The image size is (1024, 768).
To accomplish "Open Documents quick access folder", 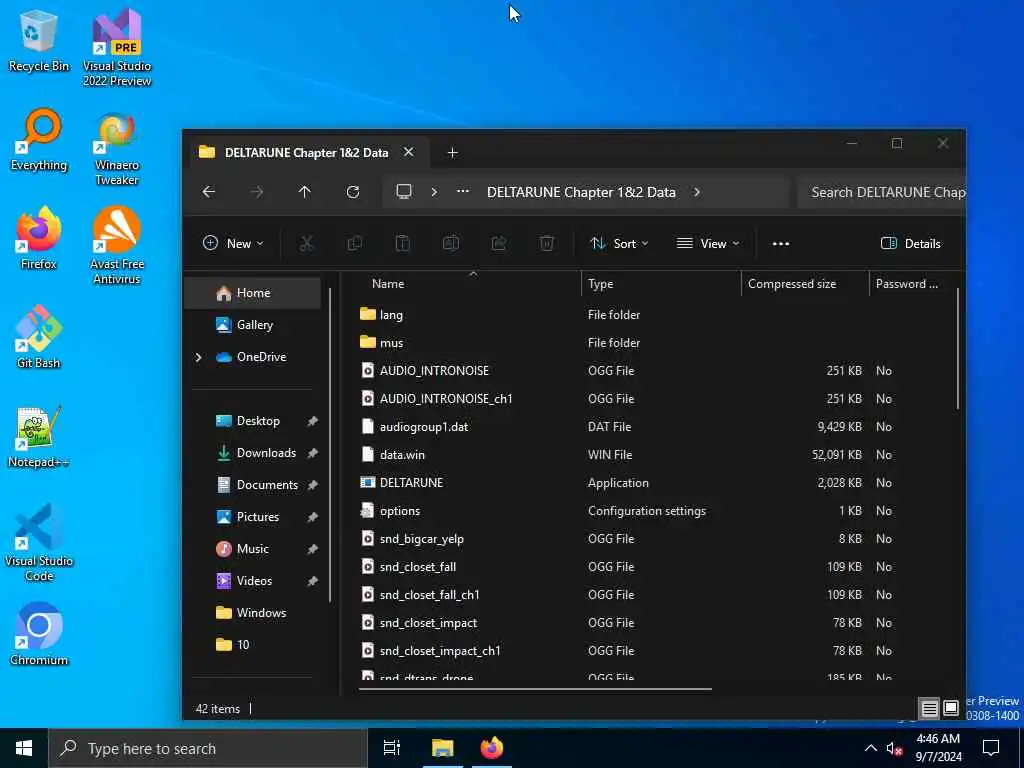I will [253, 485].
